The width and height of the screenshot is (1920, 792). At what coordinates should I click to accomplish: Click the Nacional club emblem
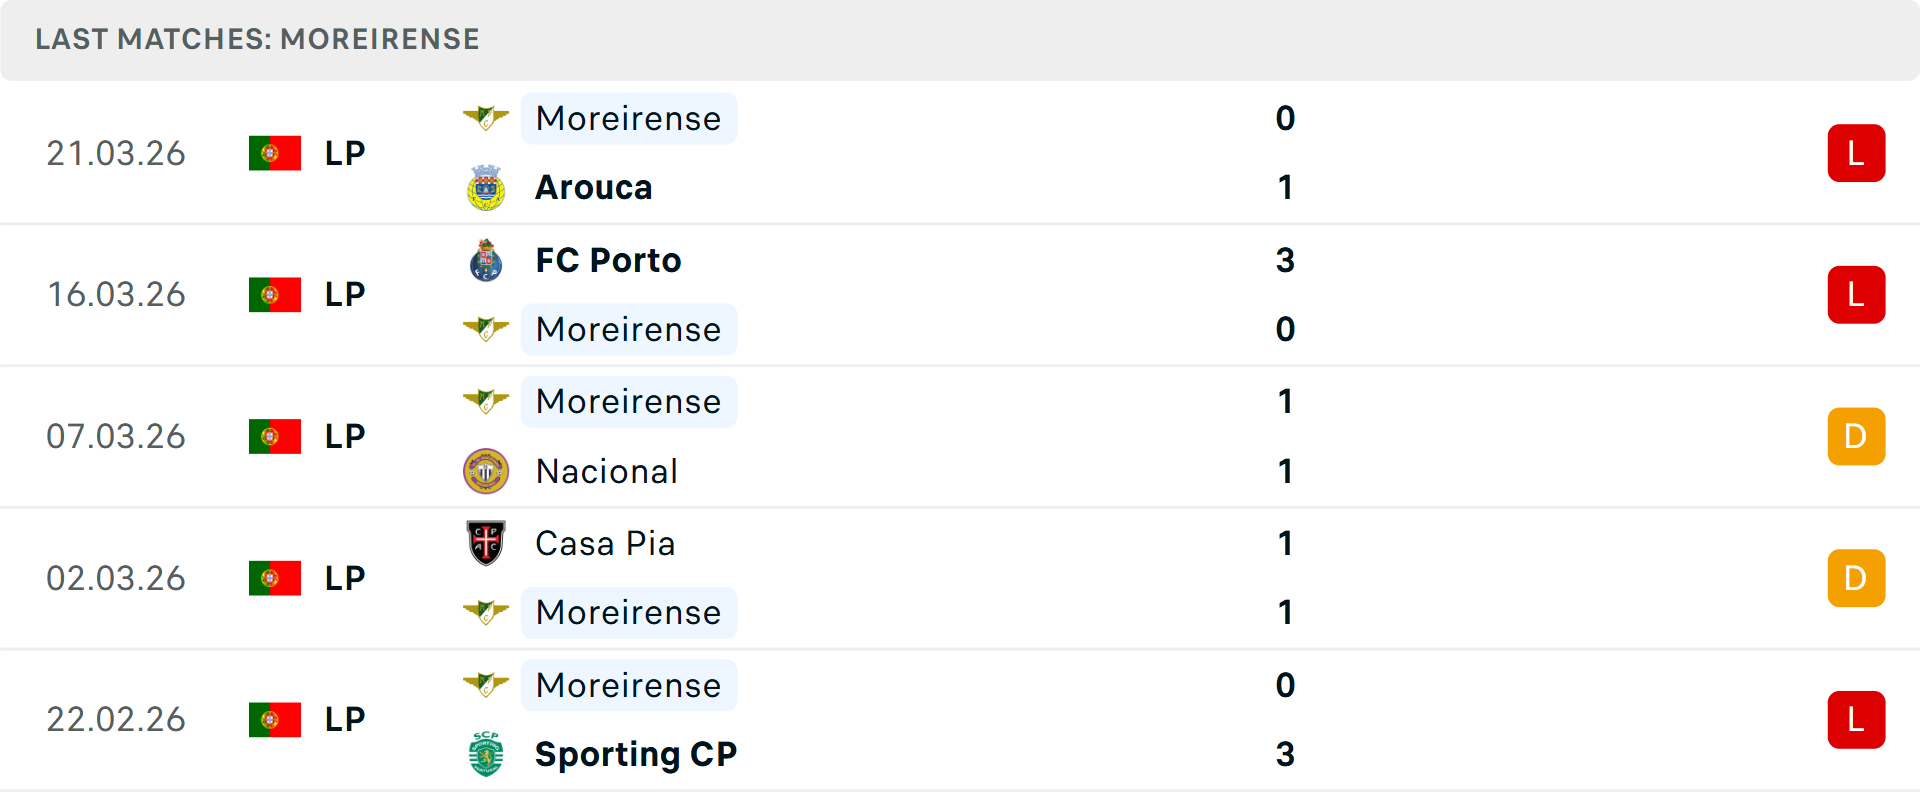tap(486, 470)
